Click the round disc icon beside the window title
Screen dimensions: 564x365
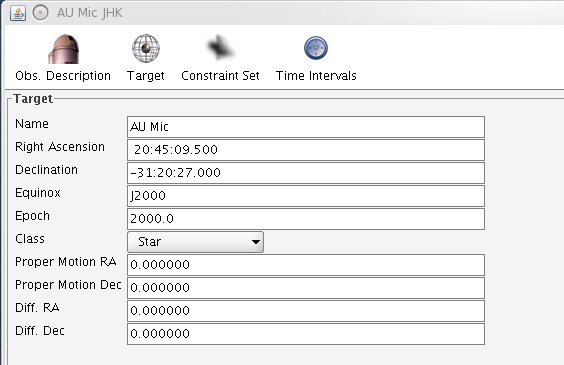coord(40,13)
